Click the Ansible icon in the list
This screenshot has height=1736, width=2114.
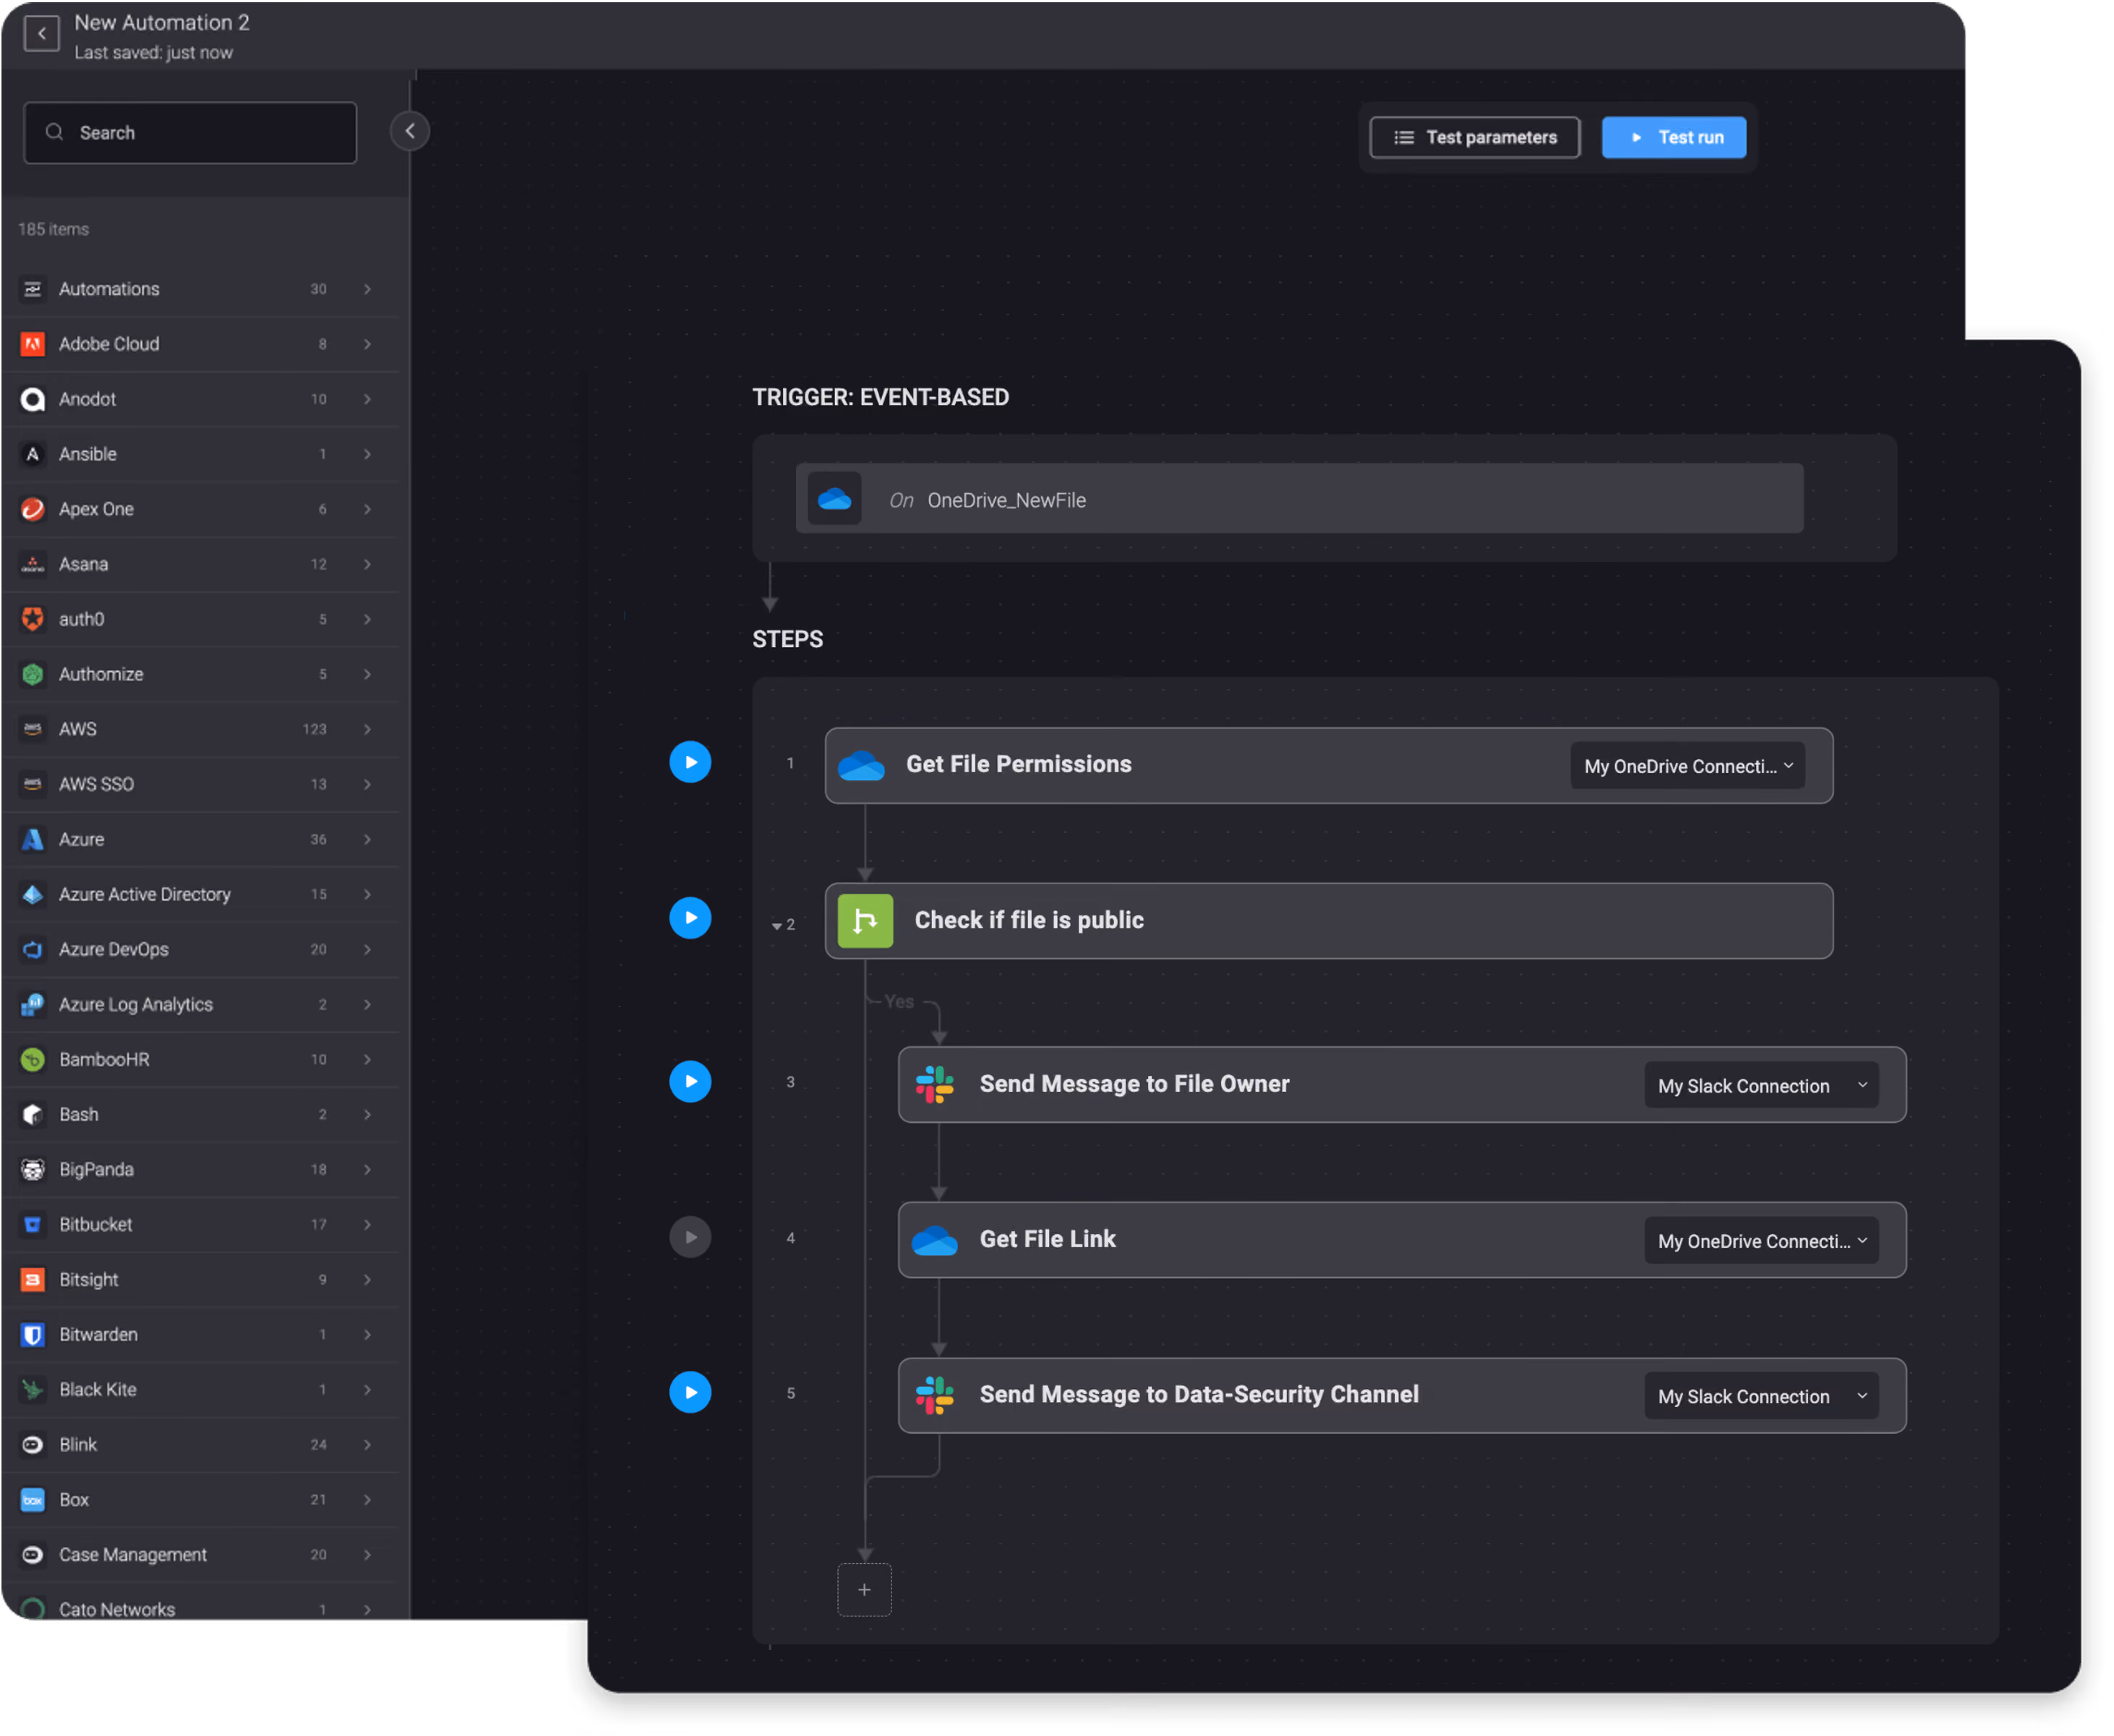pos(33,455)
